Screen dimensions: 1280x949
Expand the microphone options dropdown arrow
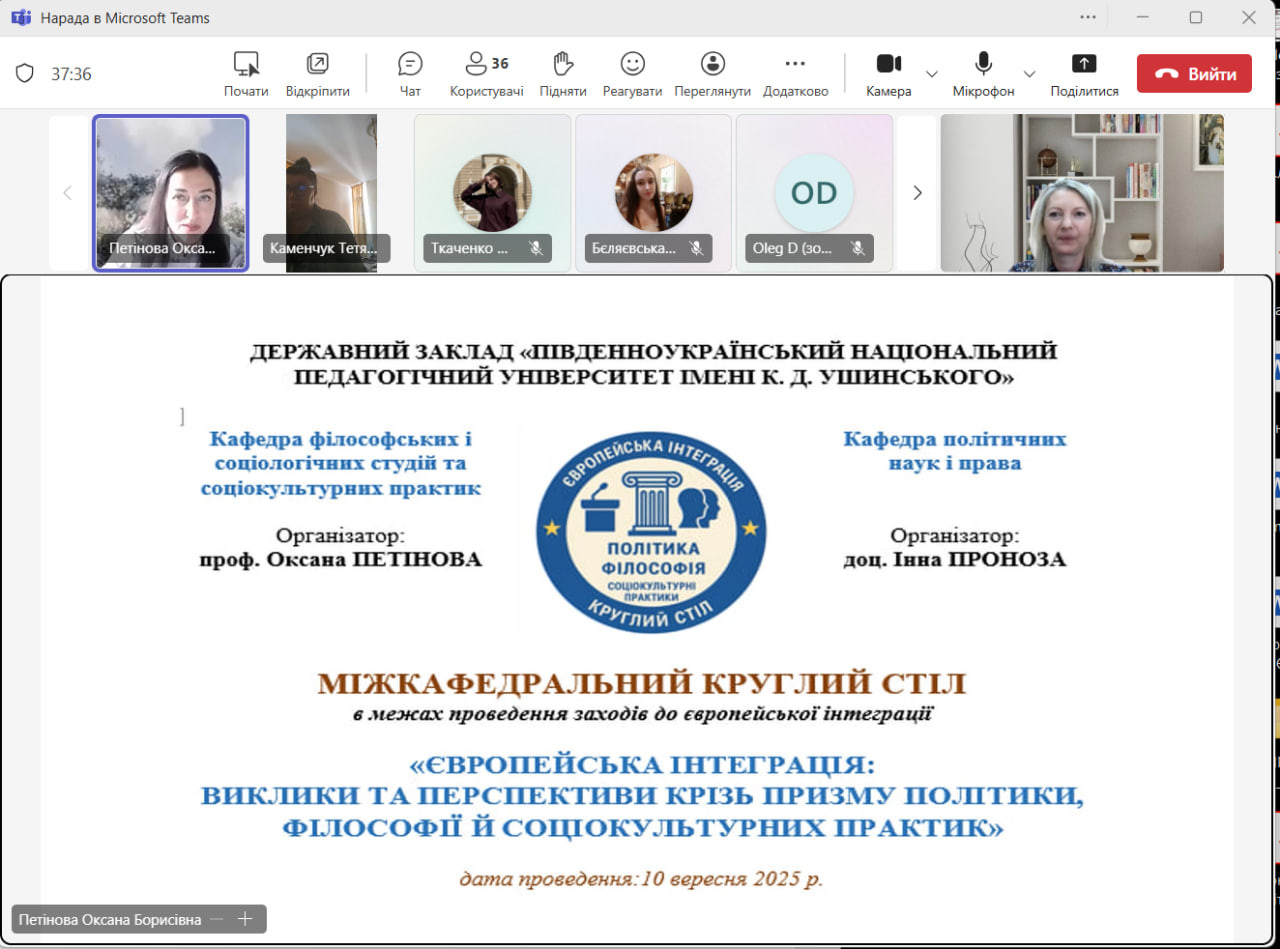tap(1029, 74)
